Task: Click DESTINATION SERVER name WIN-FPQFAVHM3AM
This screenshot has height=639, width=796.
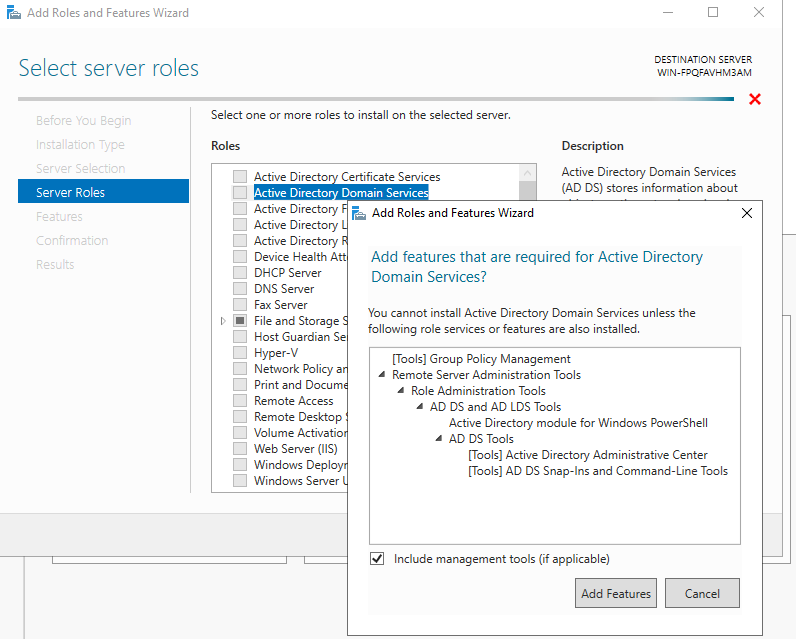Action: (704, 73)
